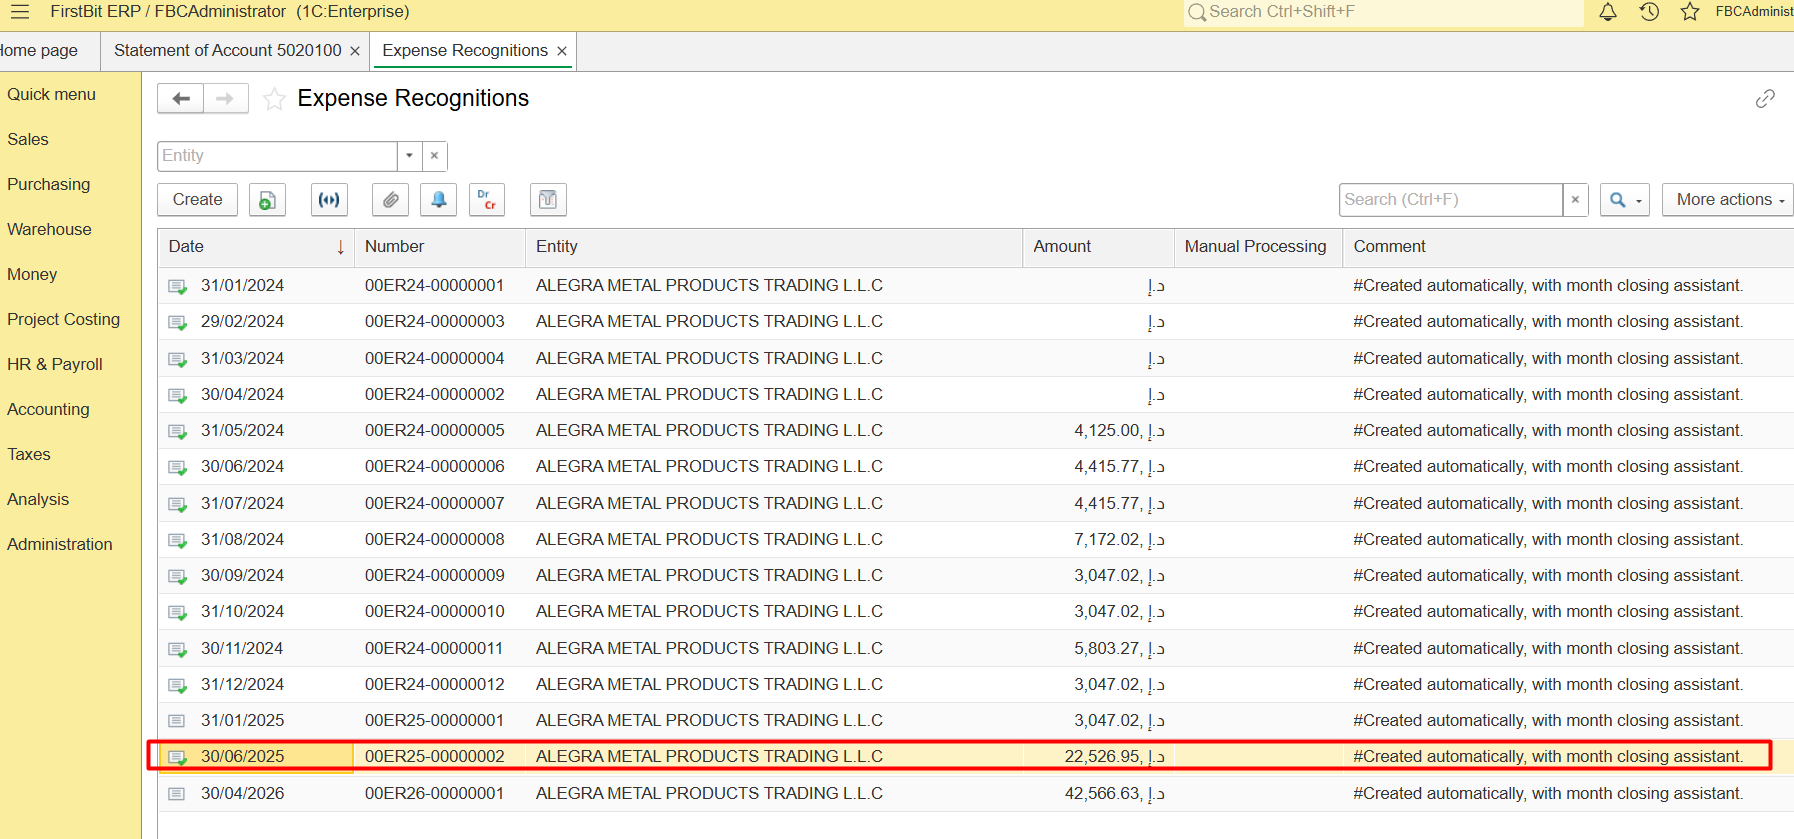Close the Expense Recognitions tab
Image resolution: width=1794 pixels, height=839 pixels.
[562, 51]
